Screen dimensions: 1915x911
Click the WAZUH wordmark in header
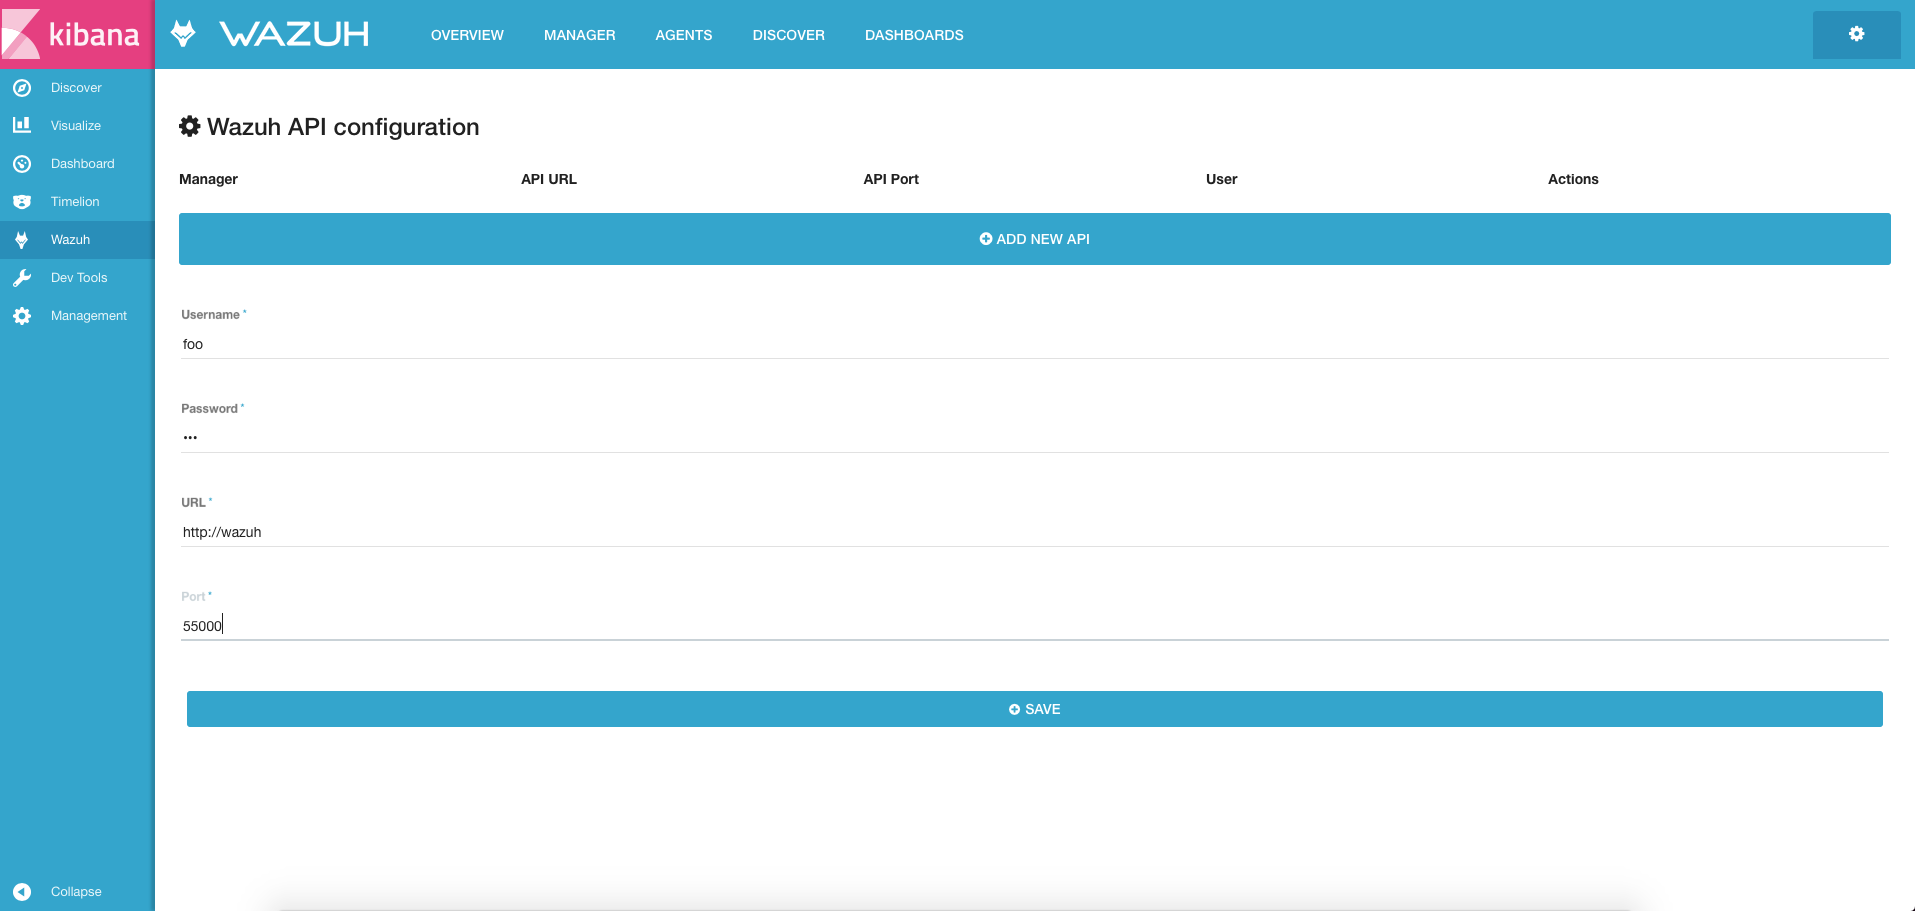[x=295, y=34]
